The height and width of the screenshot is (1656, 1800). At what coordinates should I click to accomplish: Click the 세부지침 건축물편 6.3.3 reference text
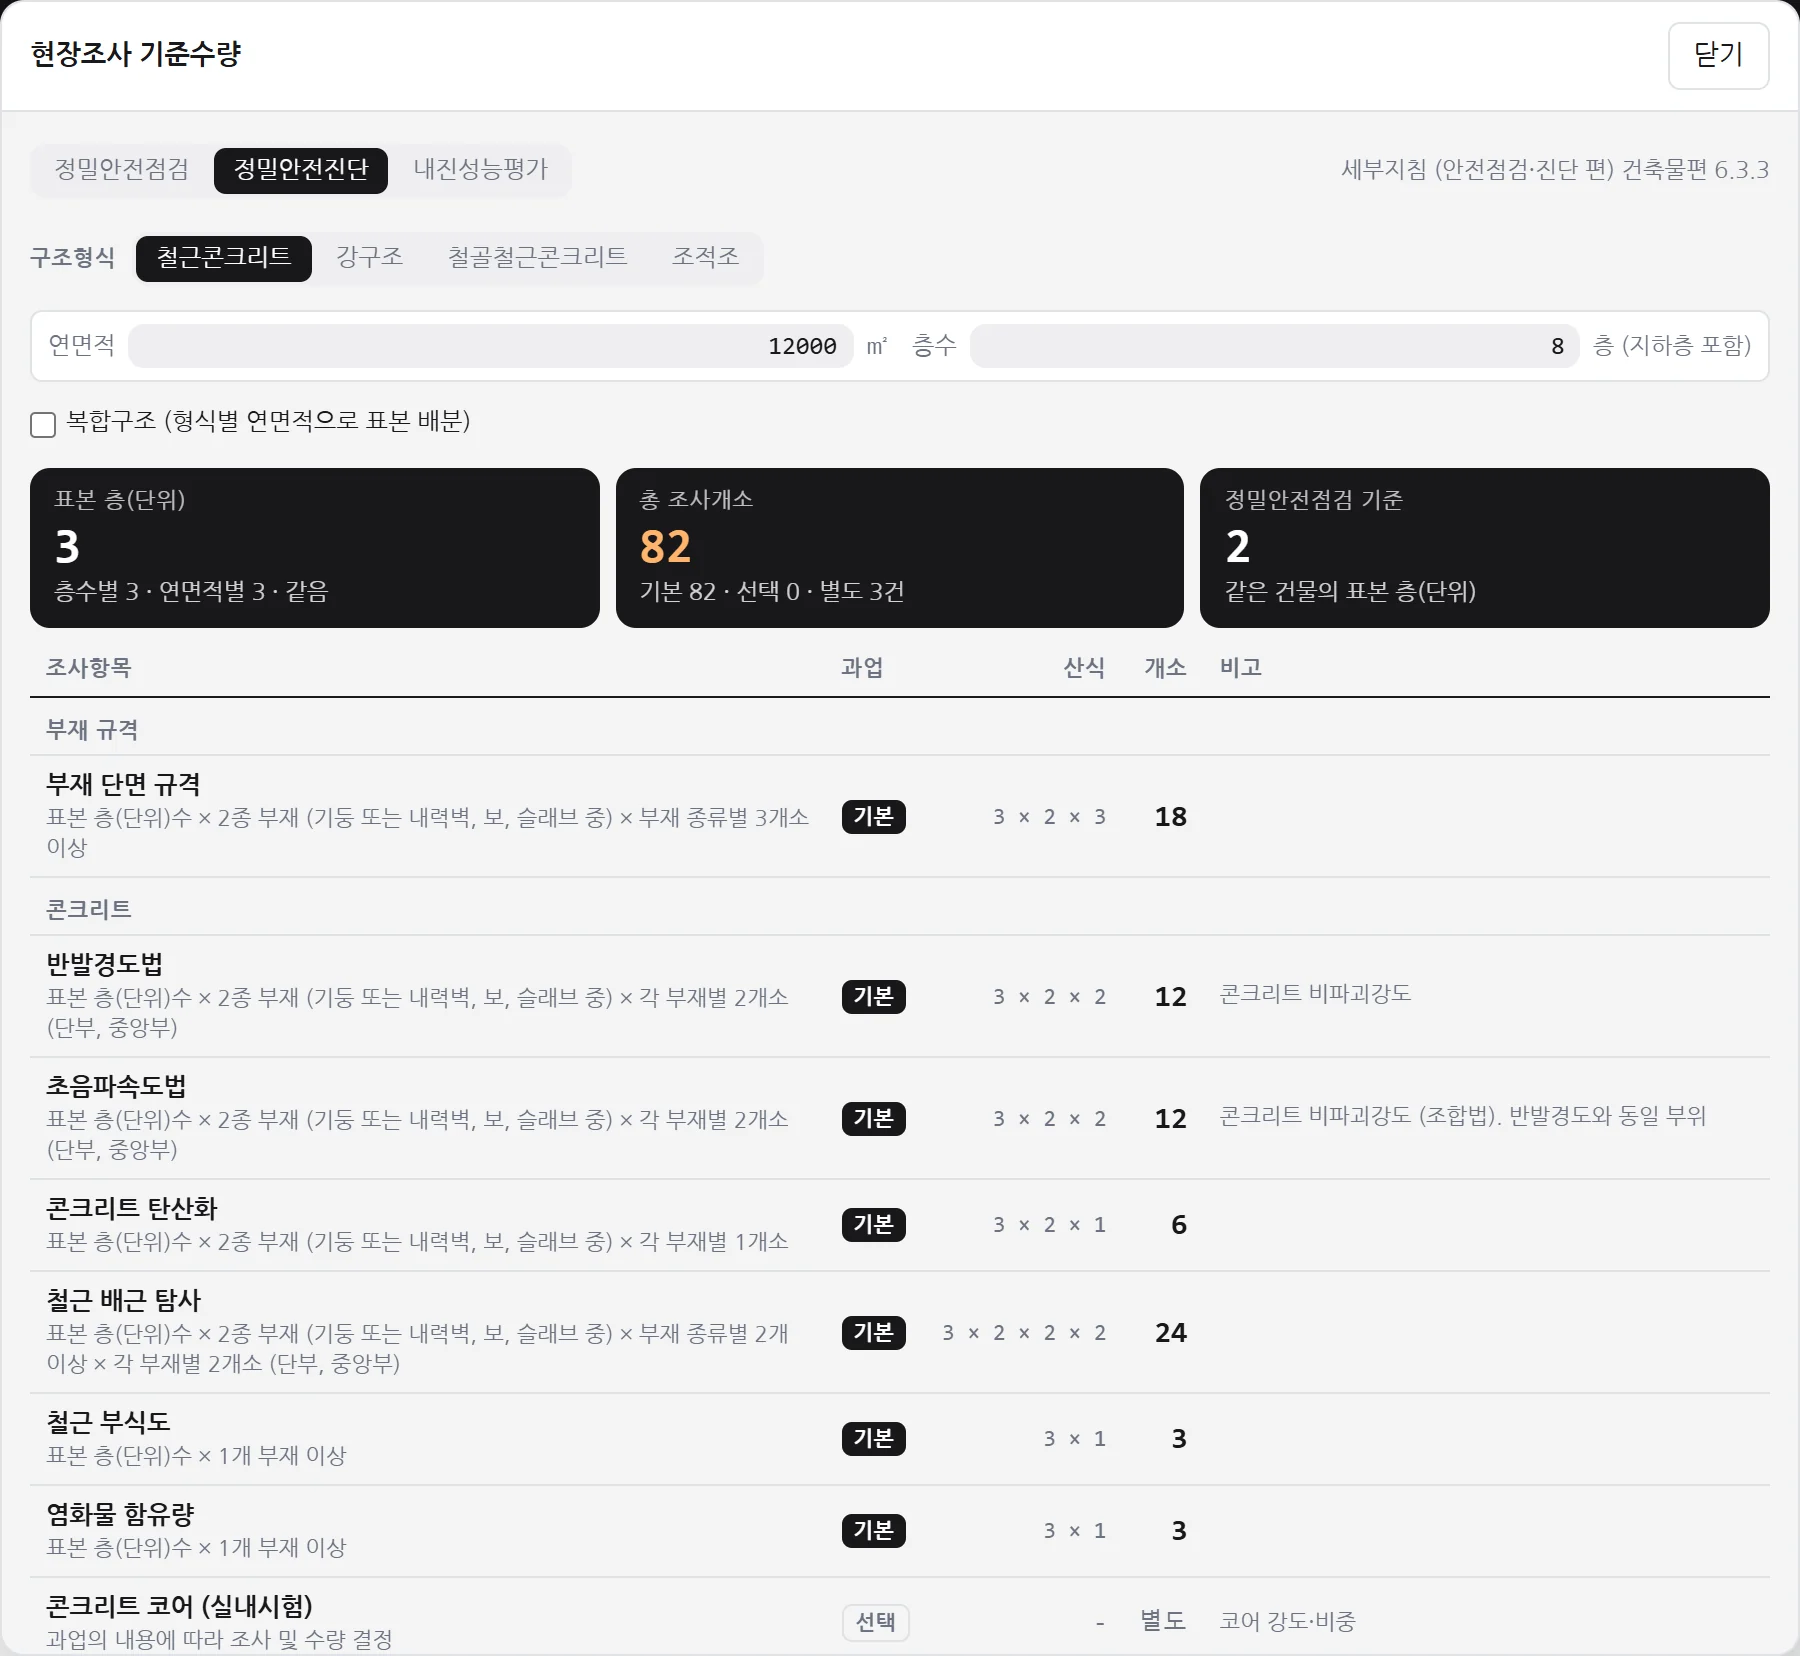click(x=1555, y=170)
